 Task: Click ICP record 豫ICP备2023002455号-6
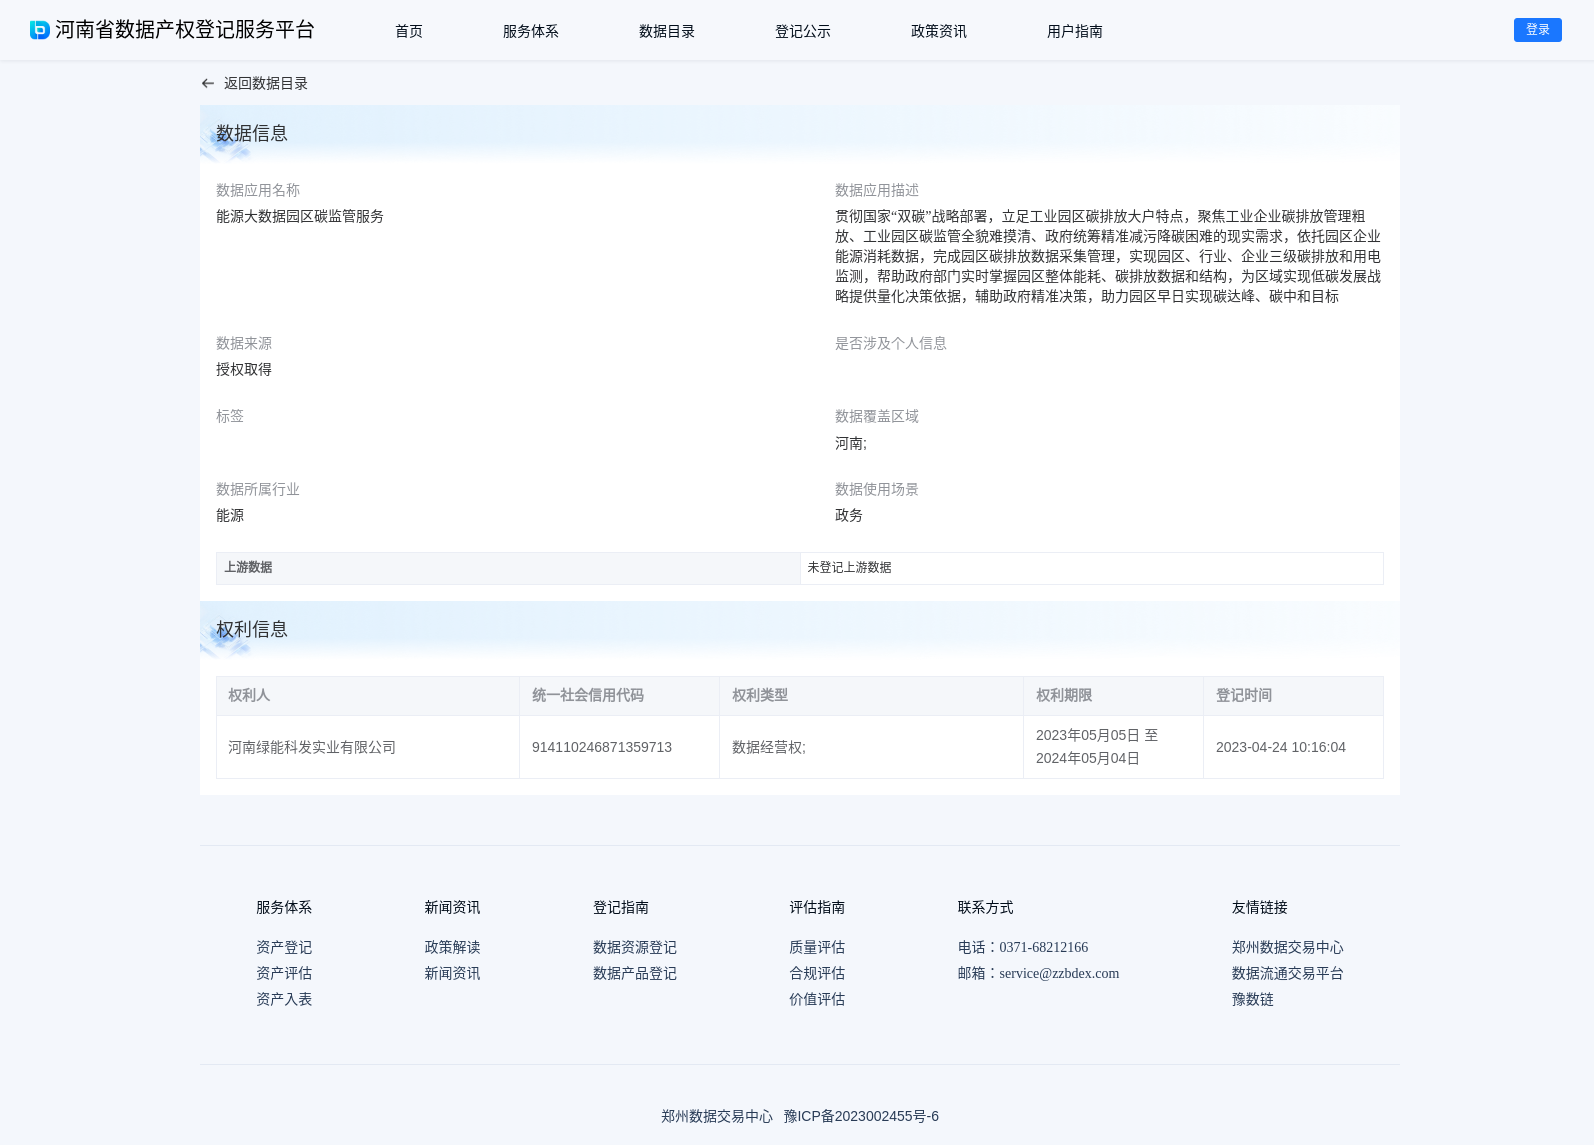click(x=861, y=1116)
